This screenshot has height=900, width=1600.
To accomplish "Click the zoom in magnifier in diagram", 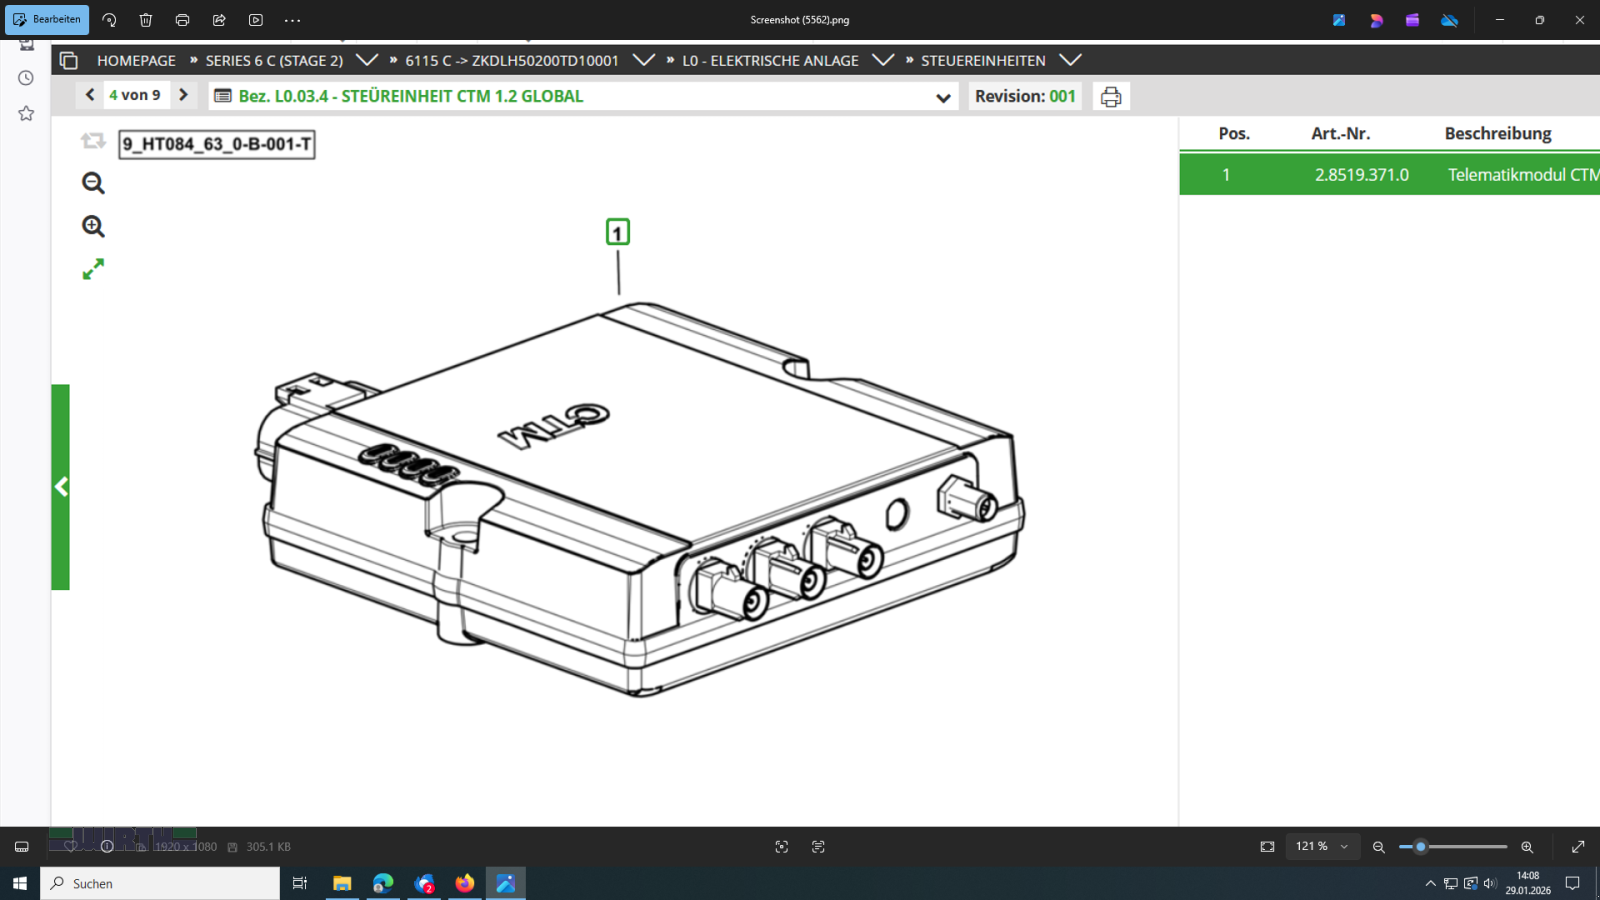I will point(93,227).
